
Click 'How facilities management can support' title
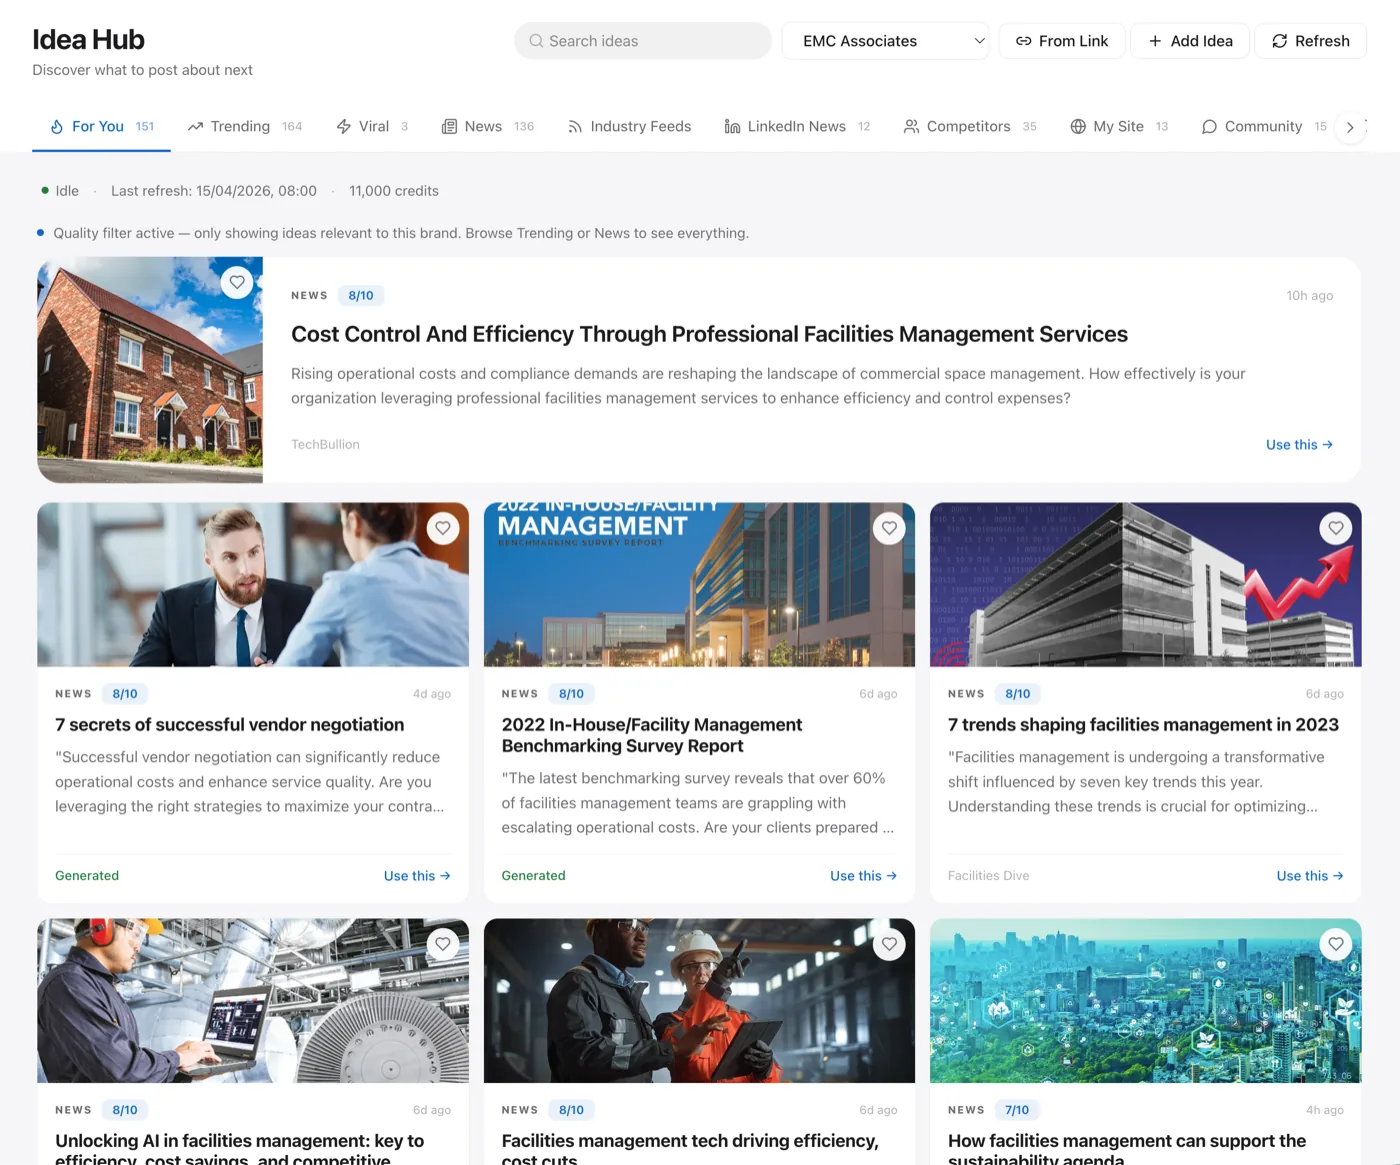click(x=1127, y=1150)
